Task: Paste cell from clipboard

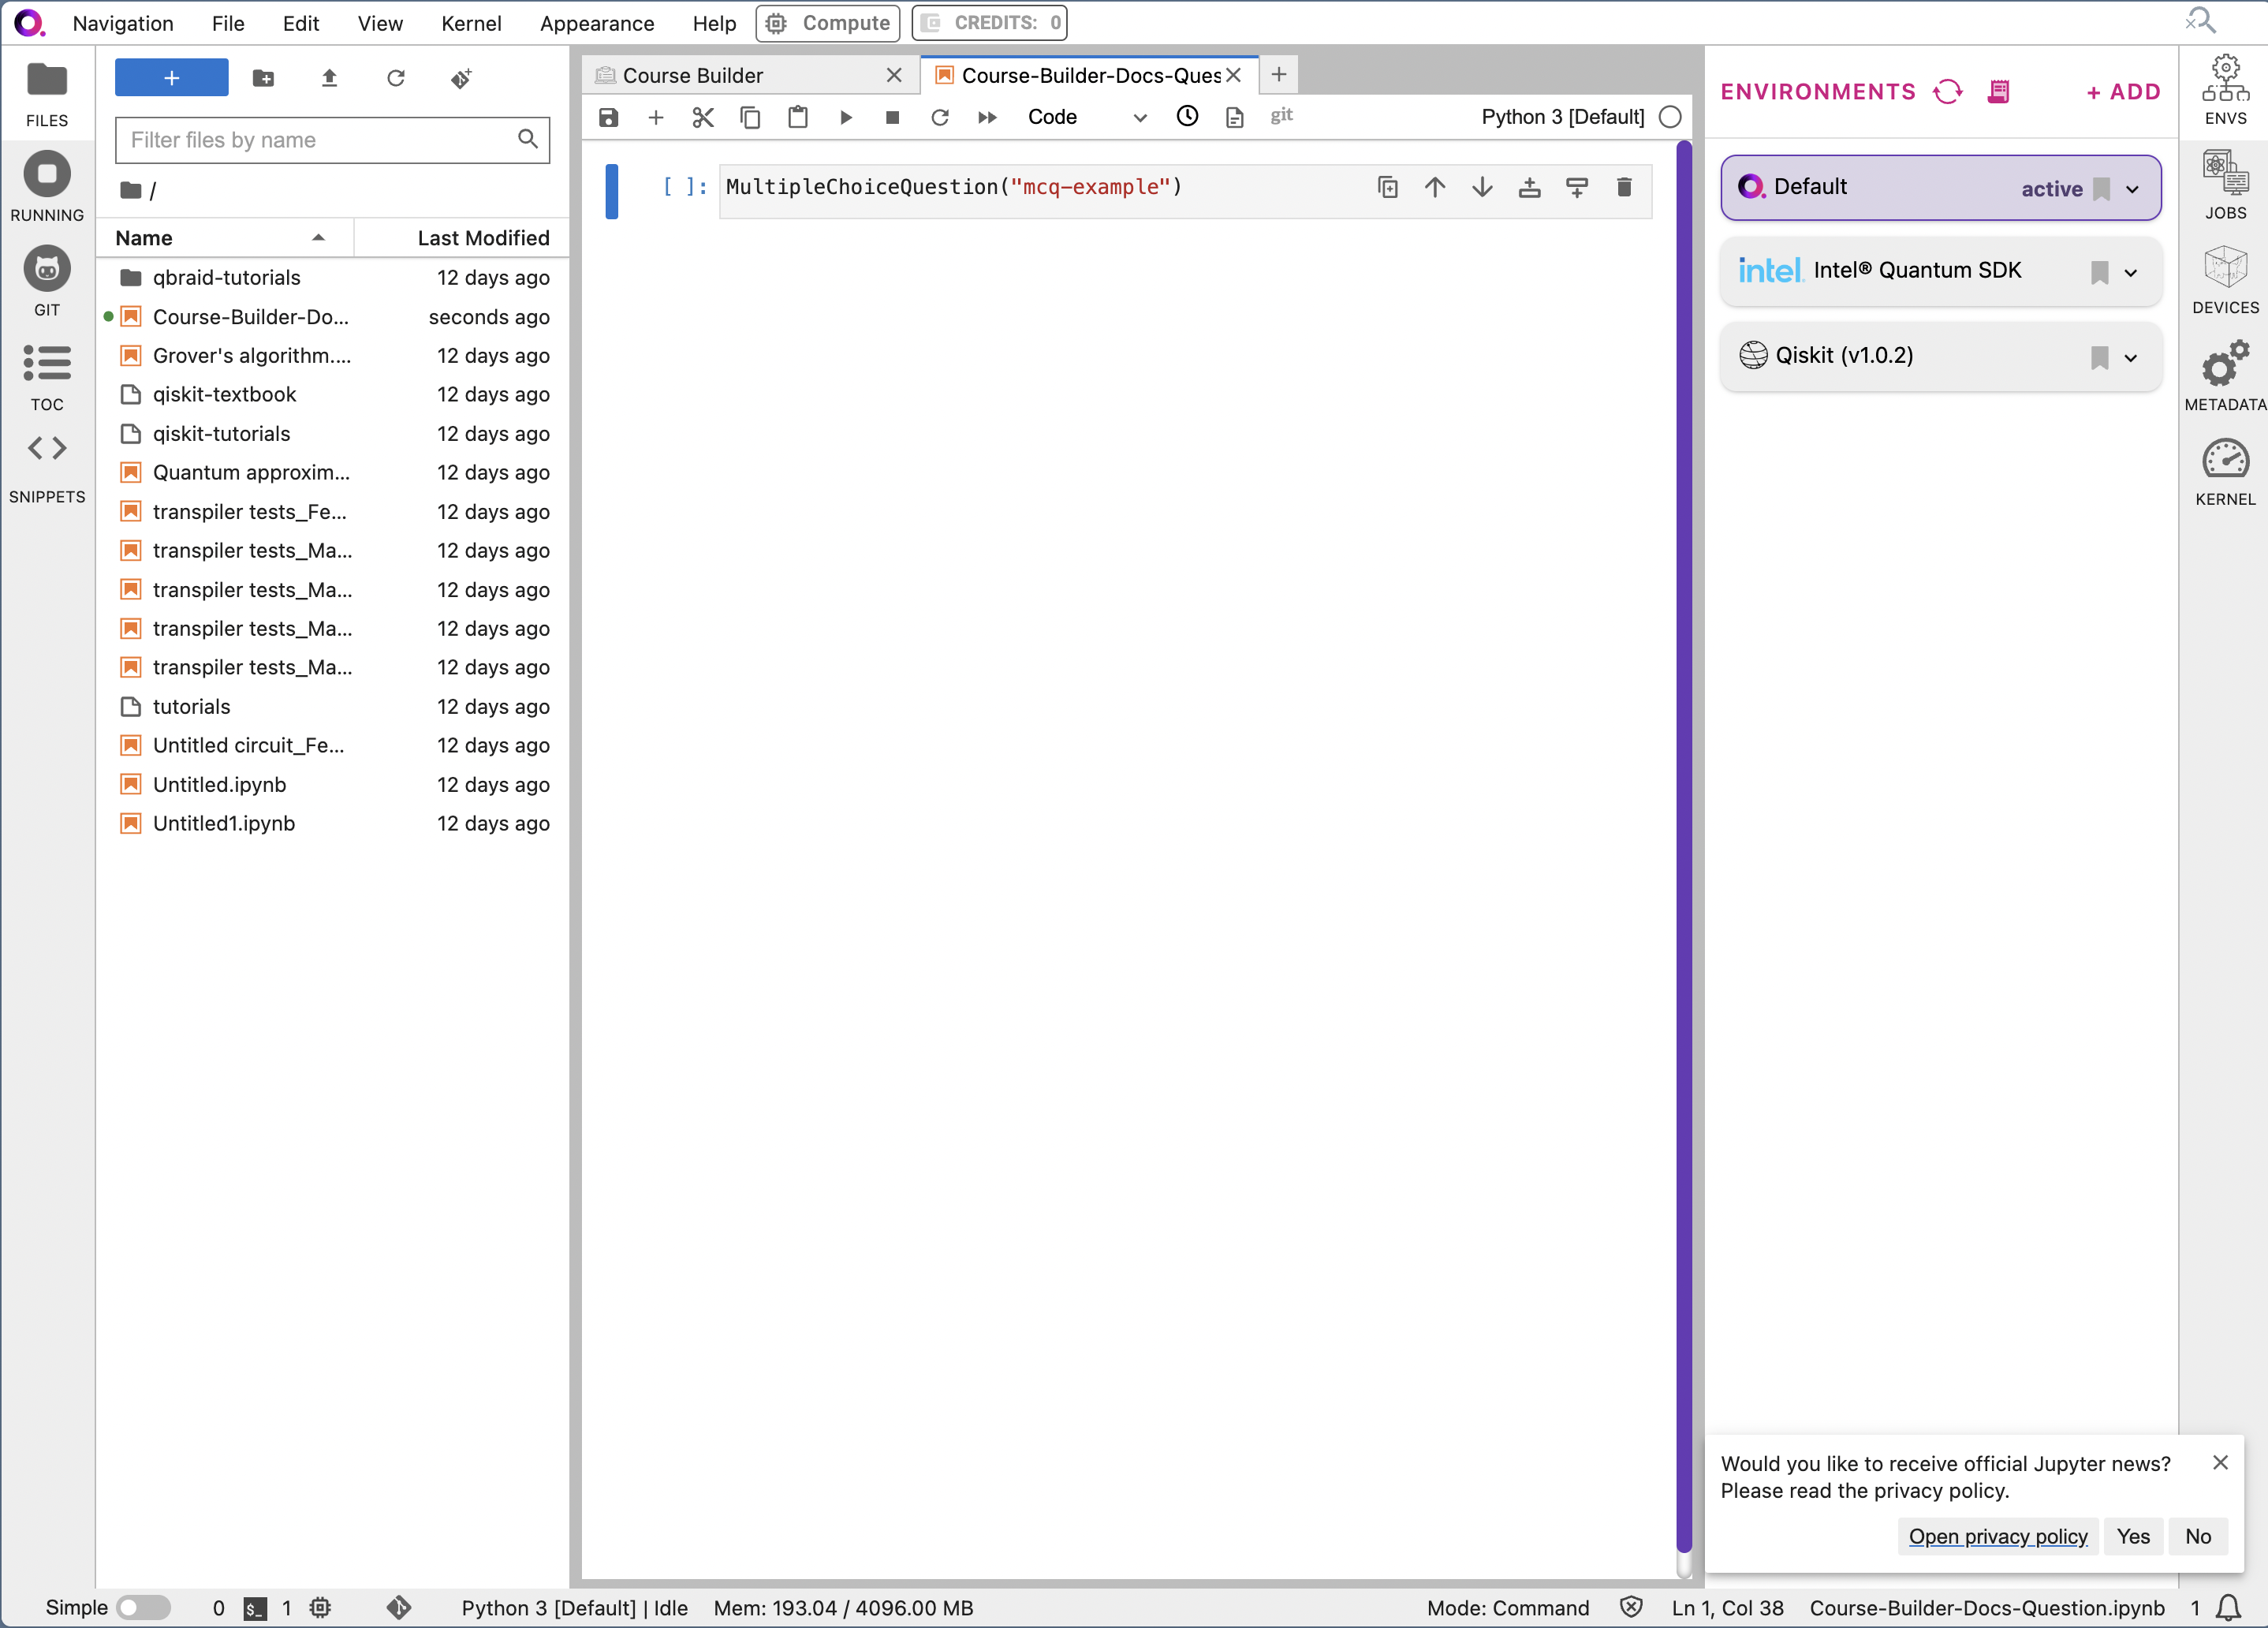Action: pos(798,117)
